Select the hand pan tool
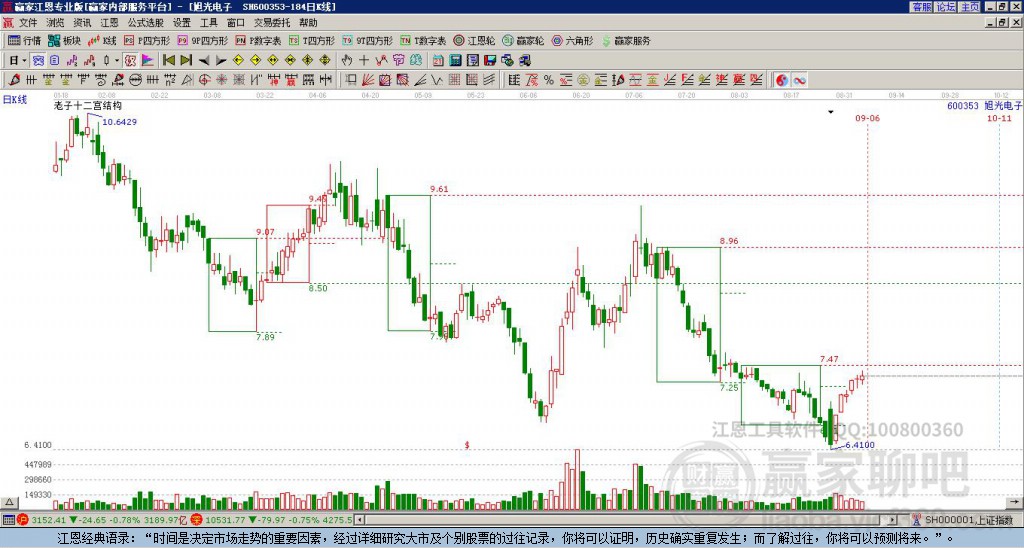The width and height of the screenshot is (1024, 548). (x=347, y=61)
